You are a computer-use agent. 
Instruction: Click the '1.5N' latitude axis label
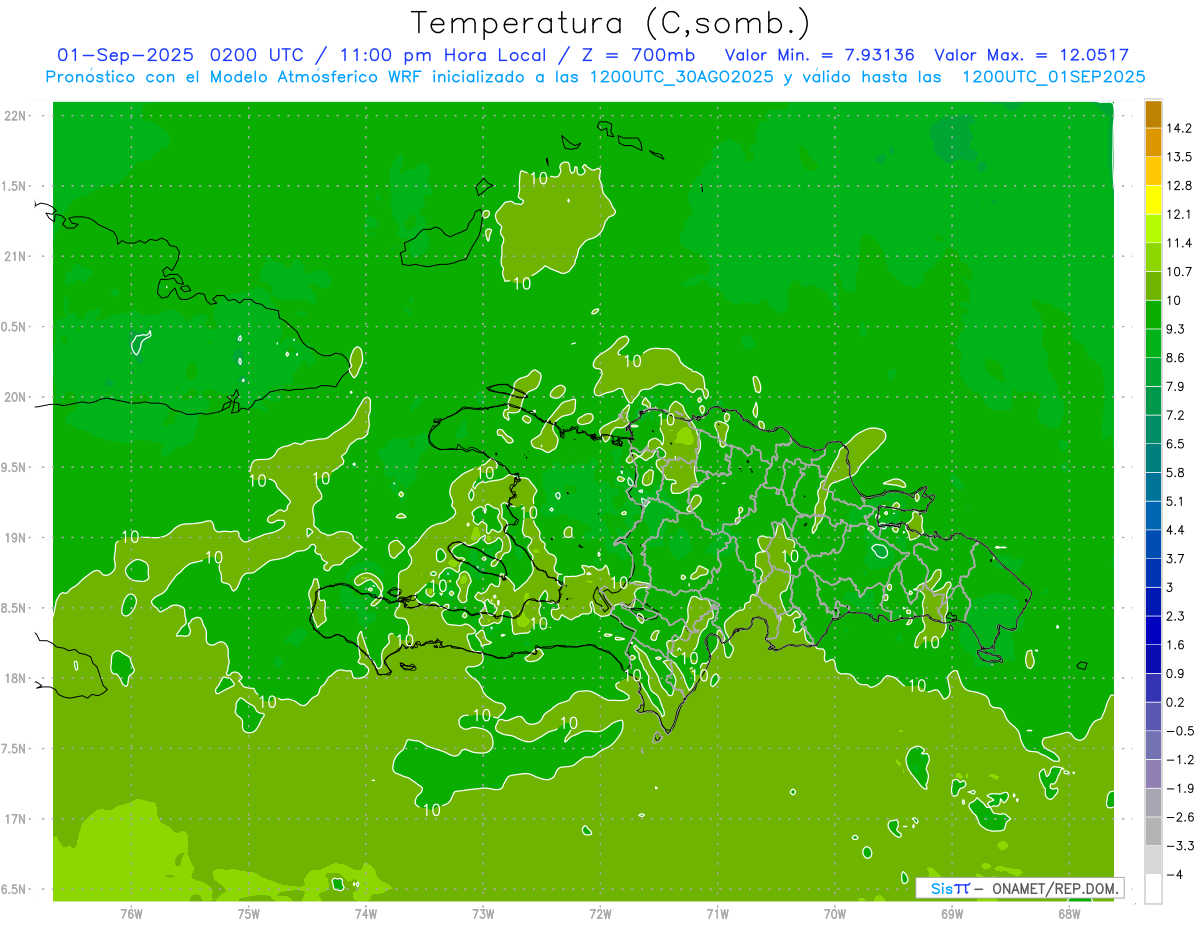coord(15,186)
